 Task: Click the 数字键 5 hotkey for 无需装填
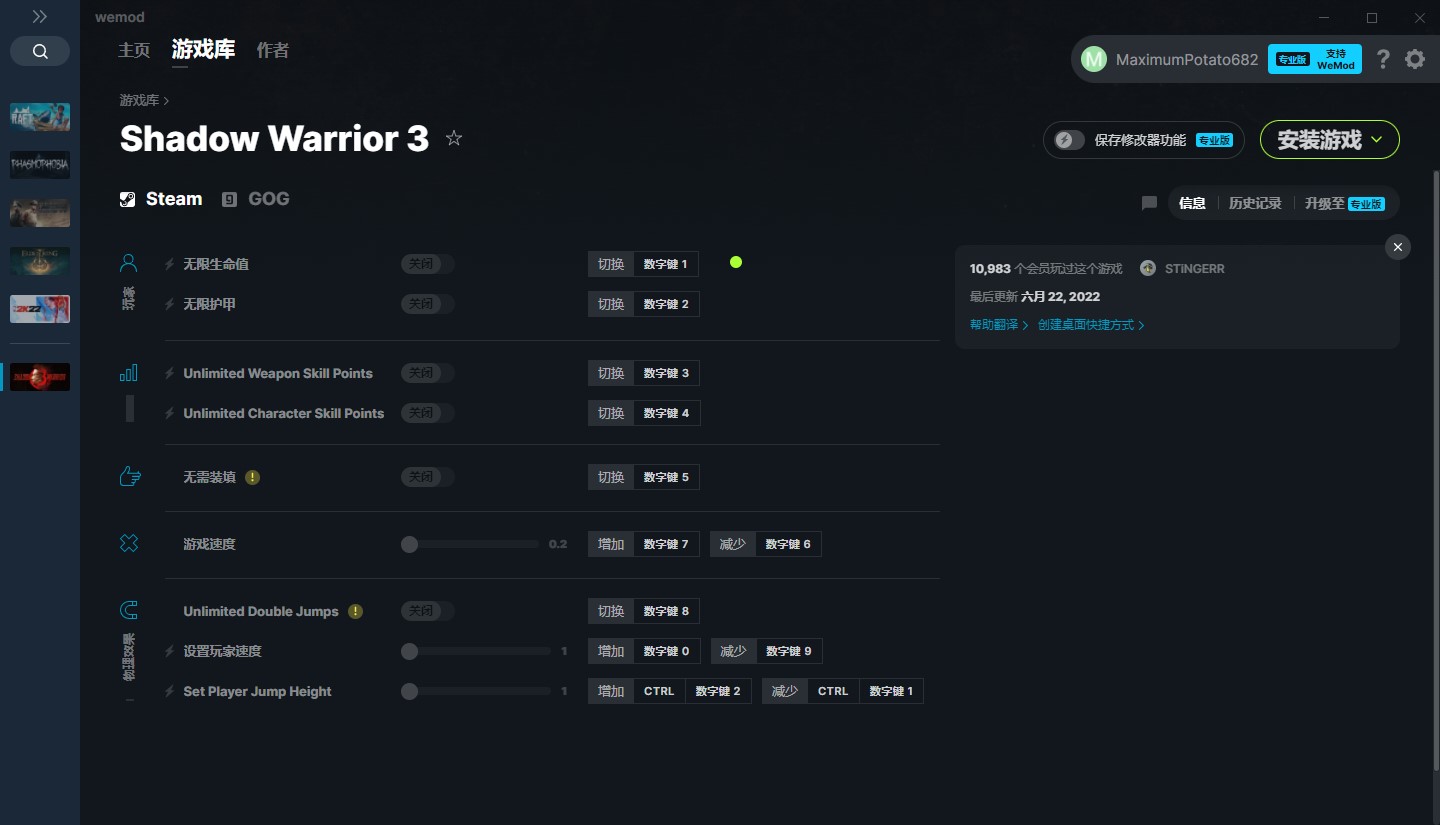click(666, 477)
